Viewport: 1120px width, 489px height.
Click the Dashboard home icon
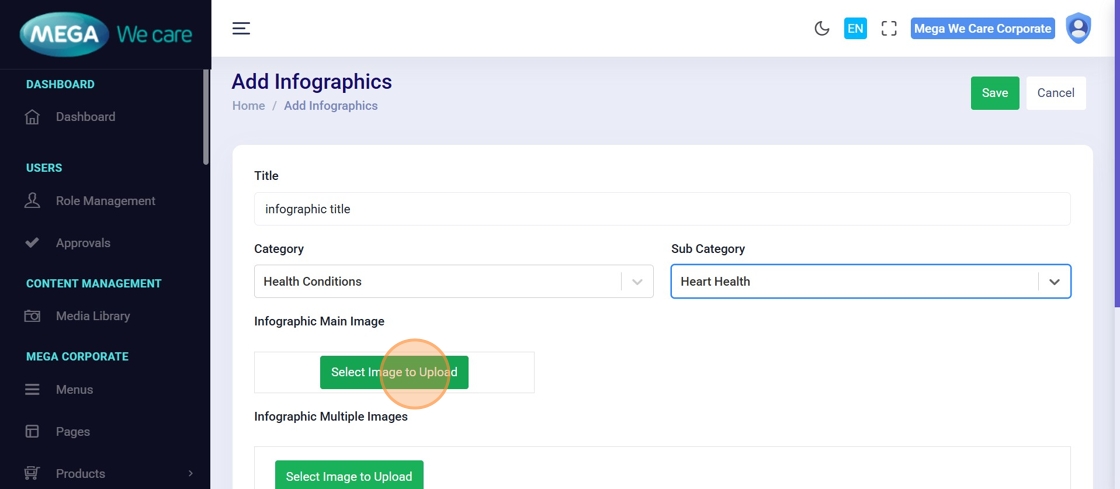coord(32,117)
